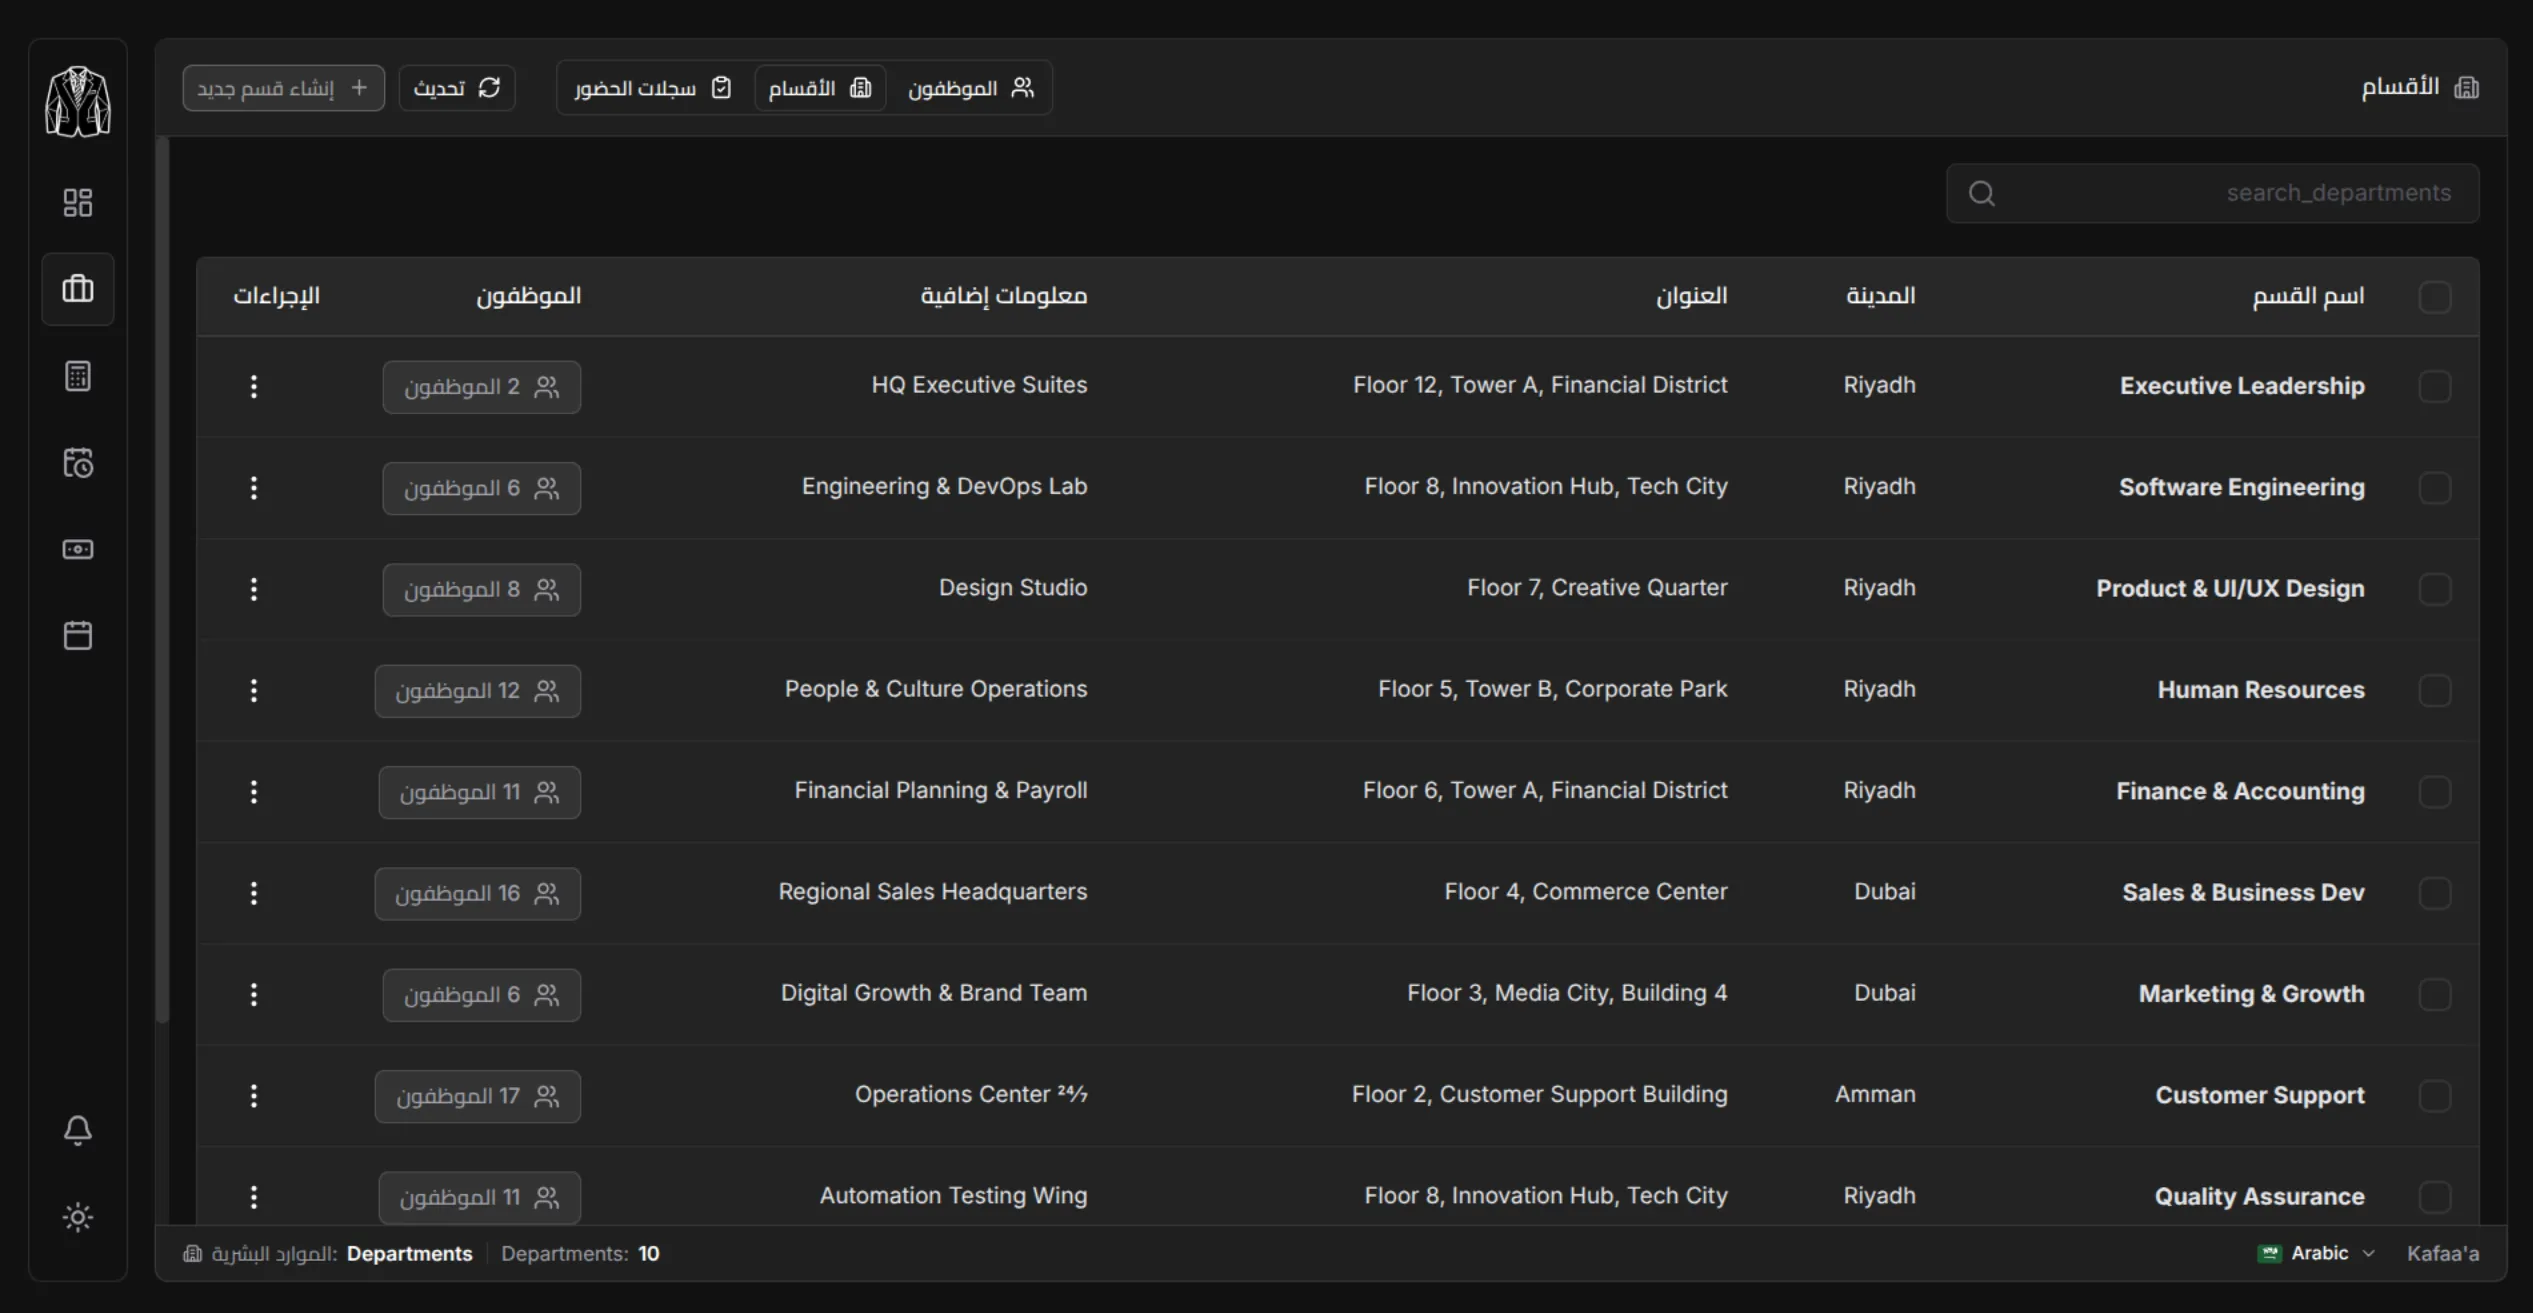
Task: Click the 2 employees badge for Executive Leadership
Action: coord(481,387)
